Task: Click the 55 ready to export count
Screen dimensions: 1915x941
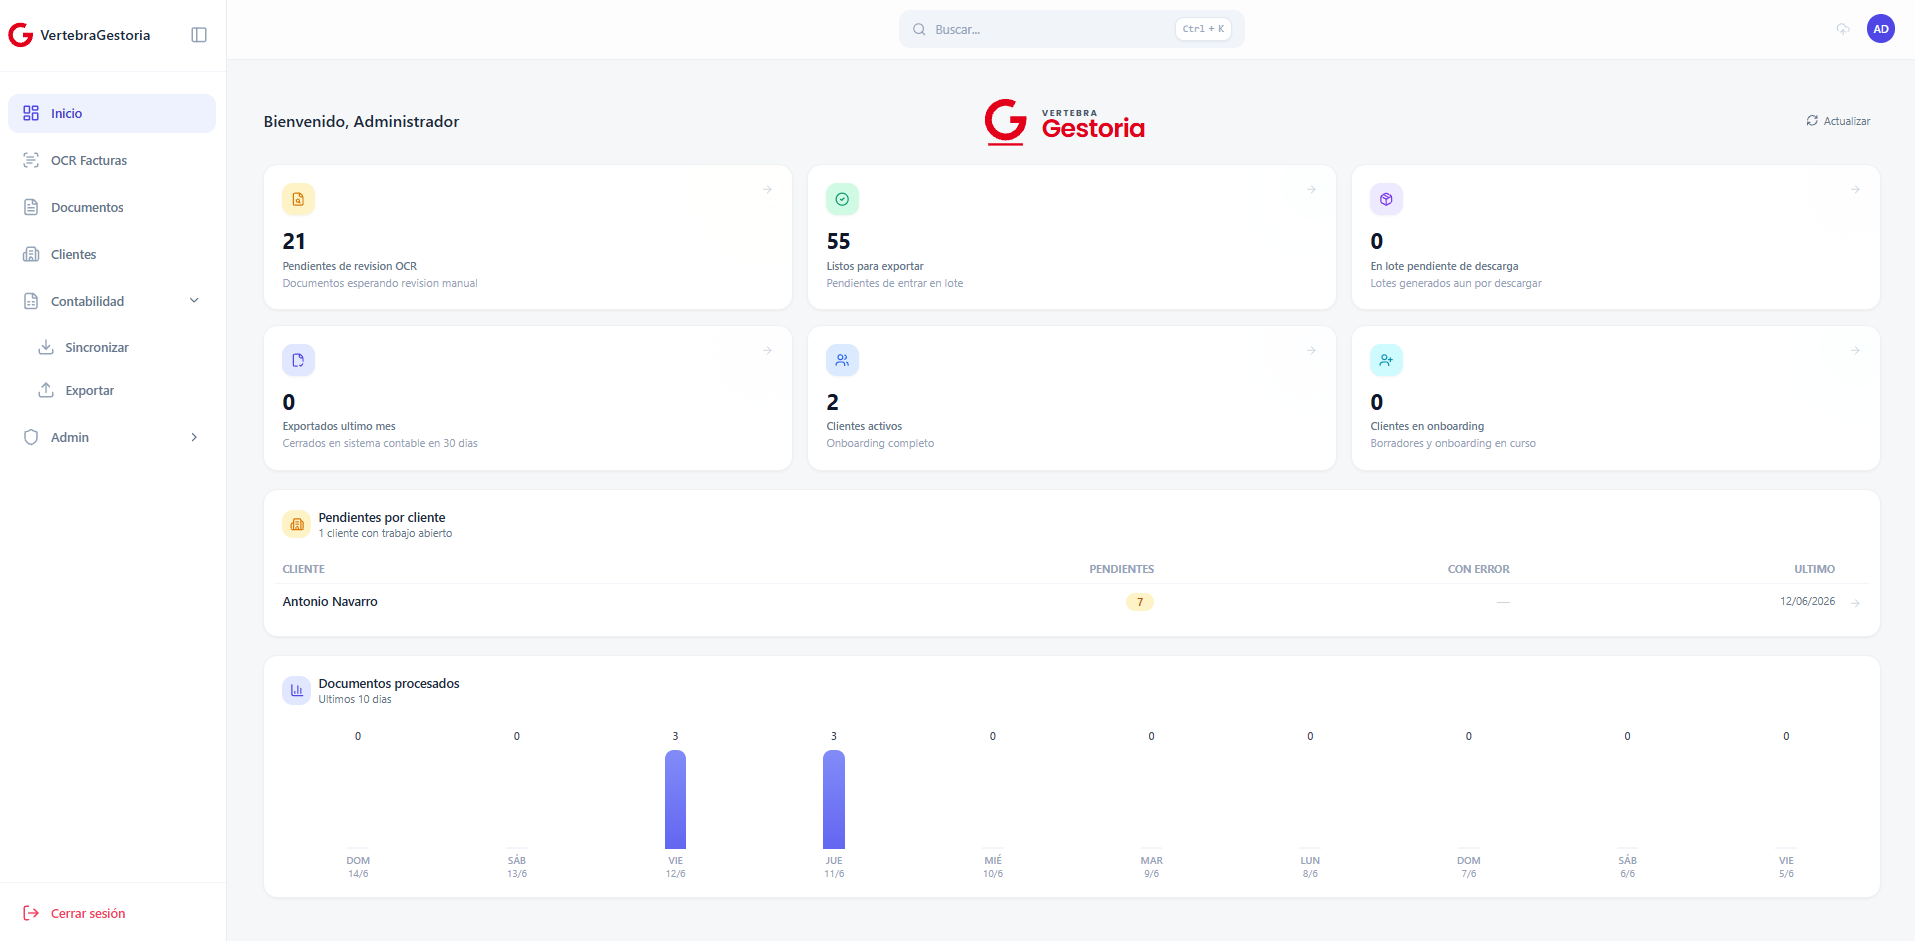Action: pos(838,241)
